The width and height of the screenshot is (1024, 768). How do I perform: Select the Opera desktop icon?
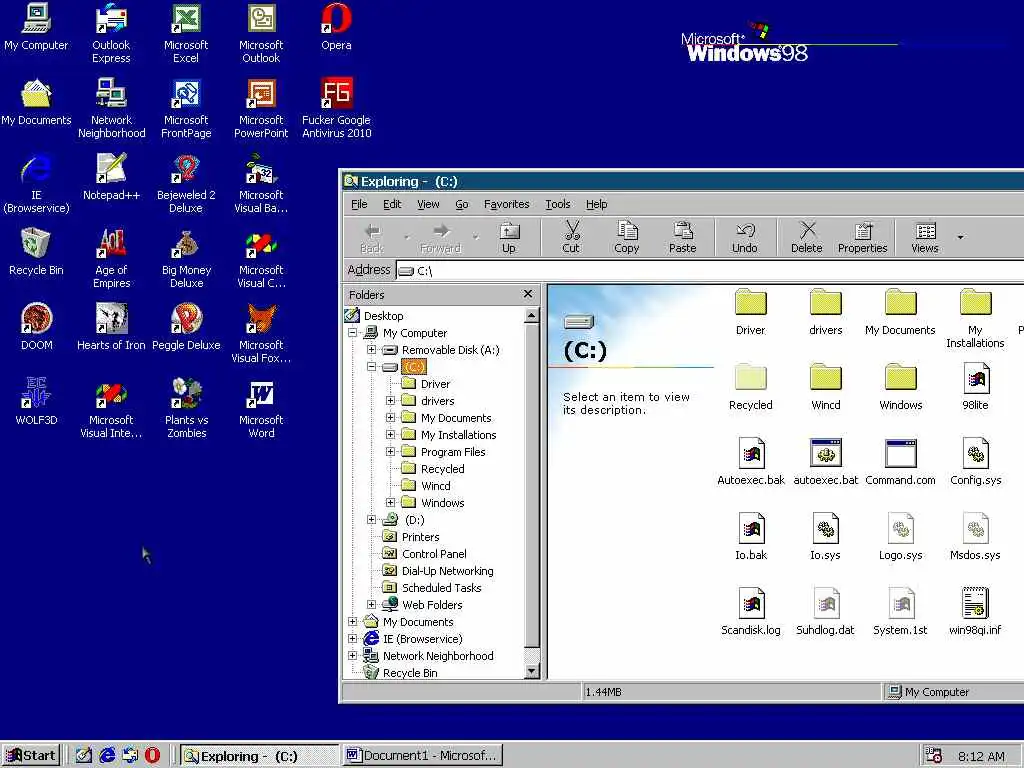[x=336, y=27]
